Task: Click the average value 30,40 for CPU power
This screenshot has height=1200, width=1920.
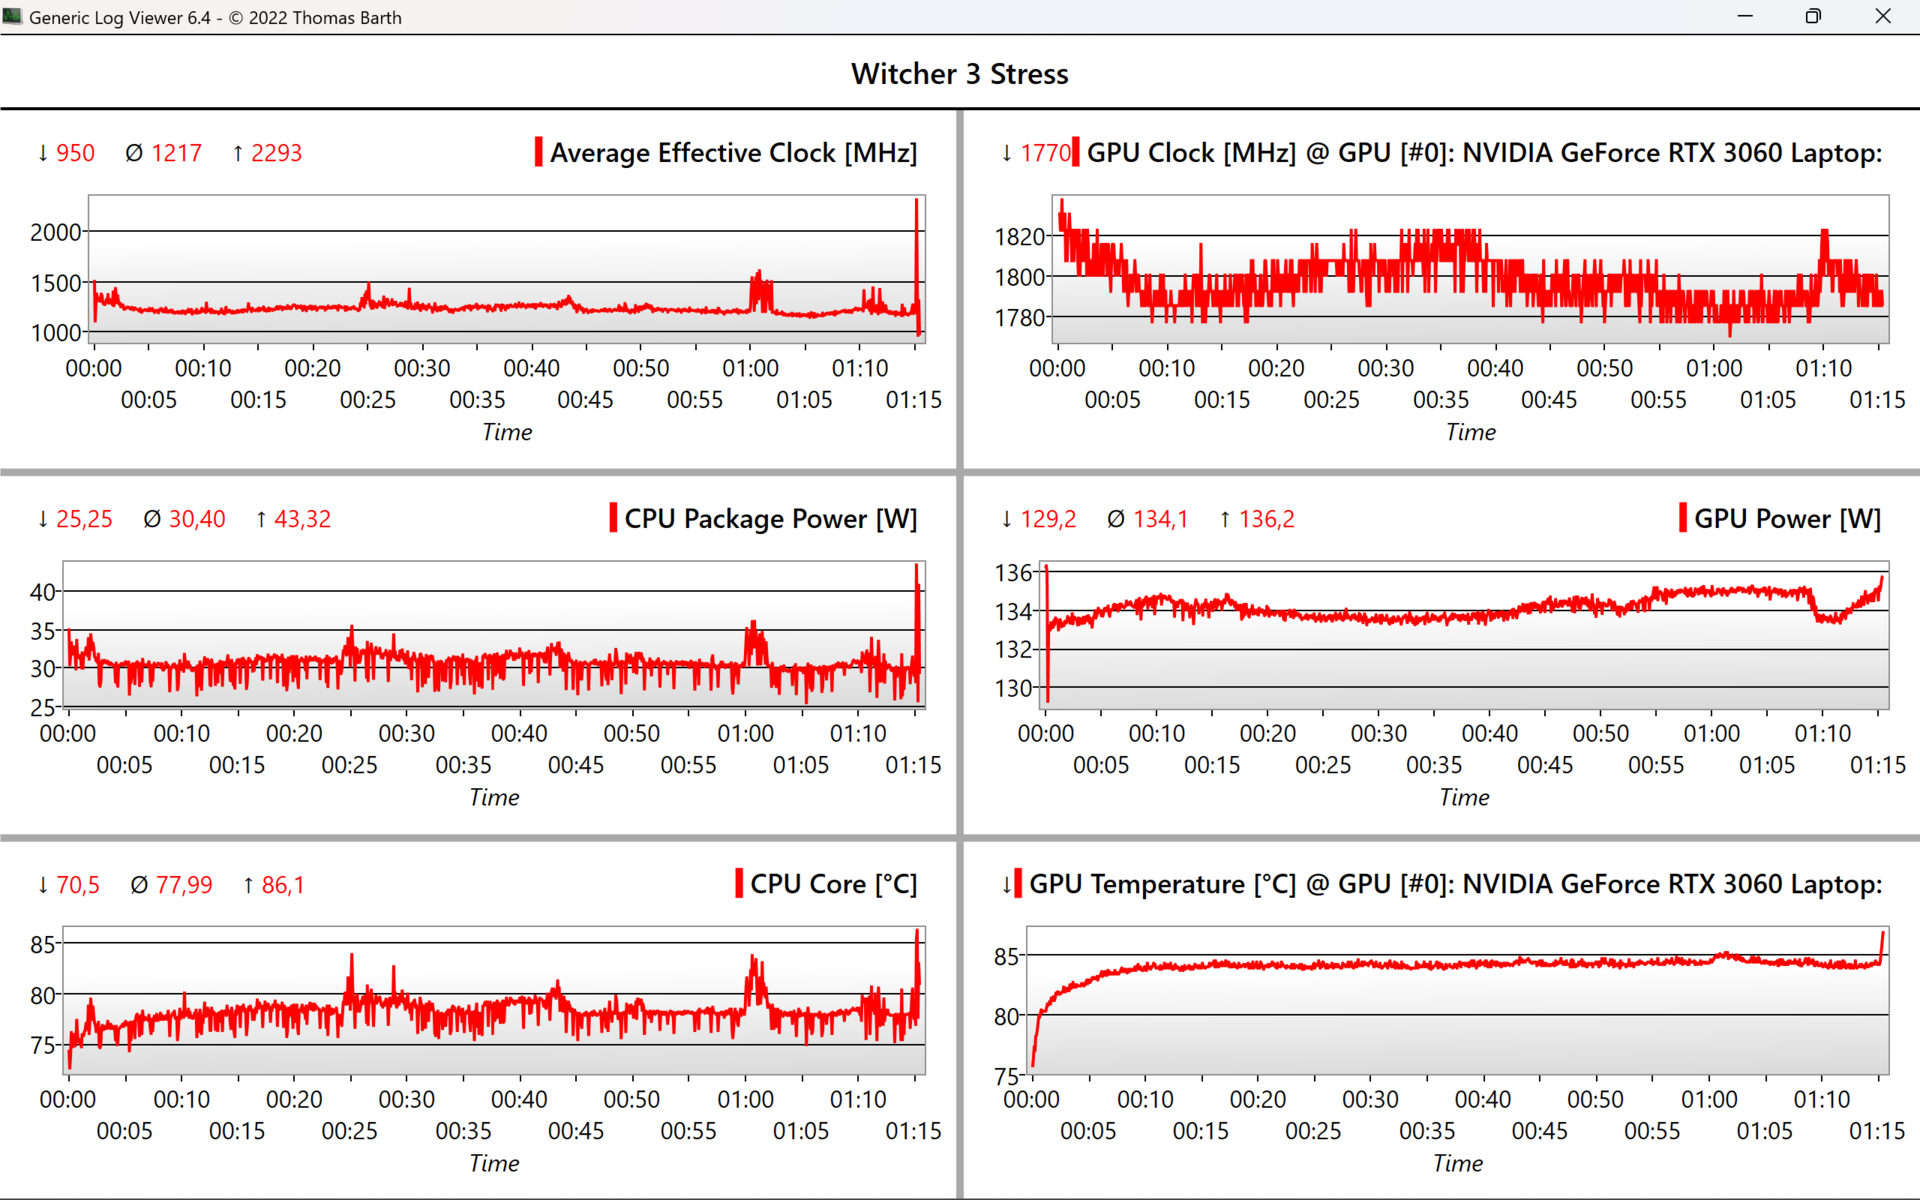Action: [x=197, y=519]
